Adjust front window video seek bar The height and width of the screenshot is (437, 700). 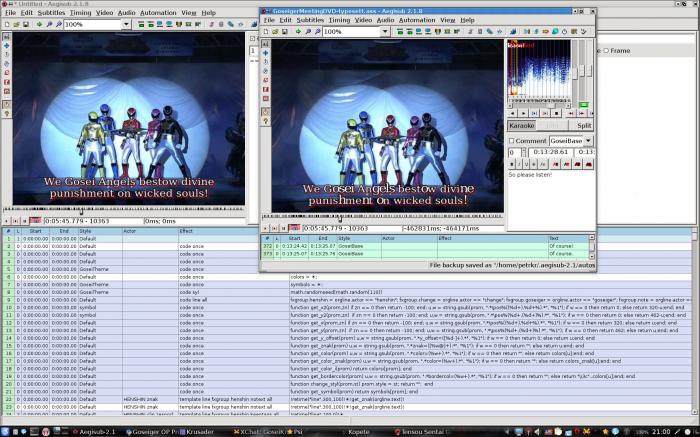[x=383, y=217]
